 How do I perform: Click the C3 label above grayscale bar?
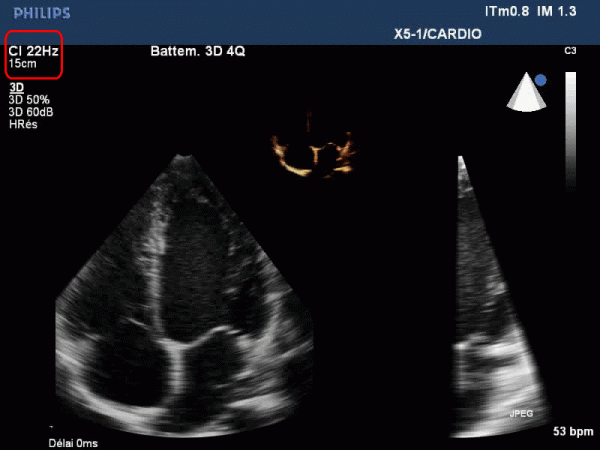click(x=570, y=50)
